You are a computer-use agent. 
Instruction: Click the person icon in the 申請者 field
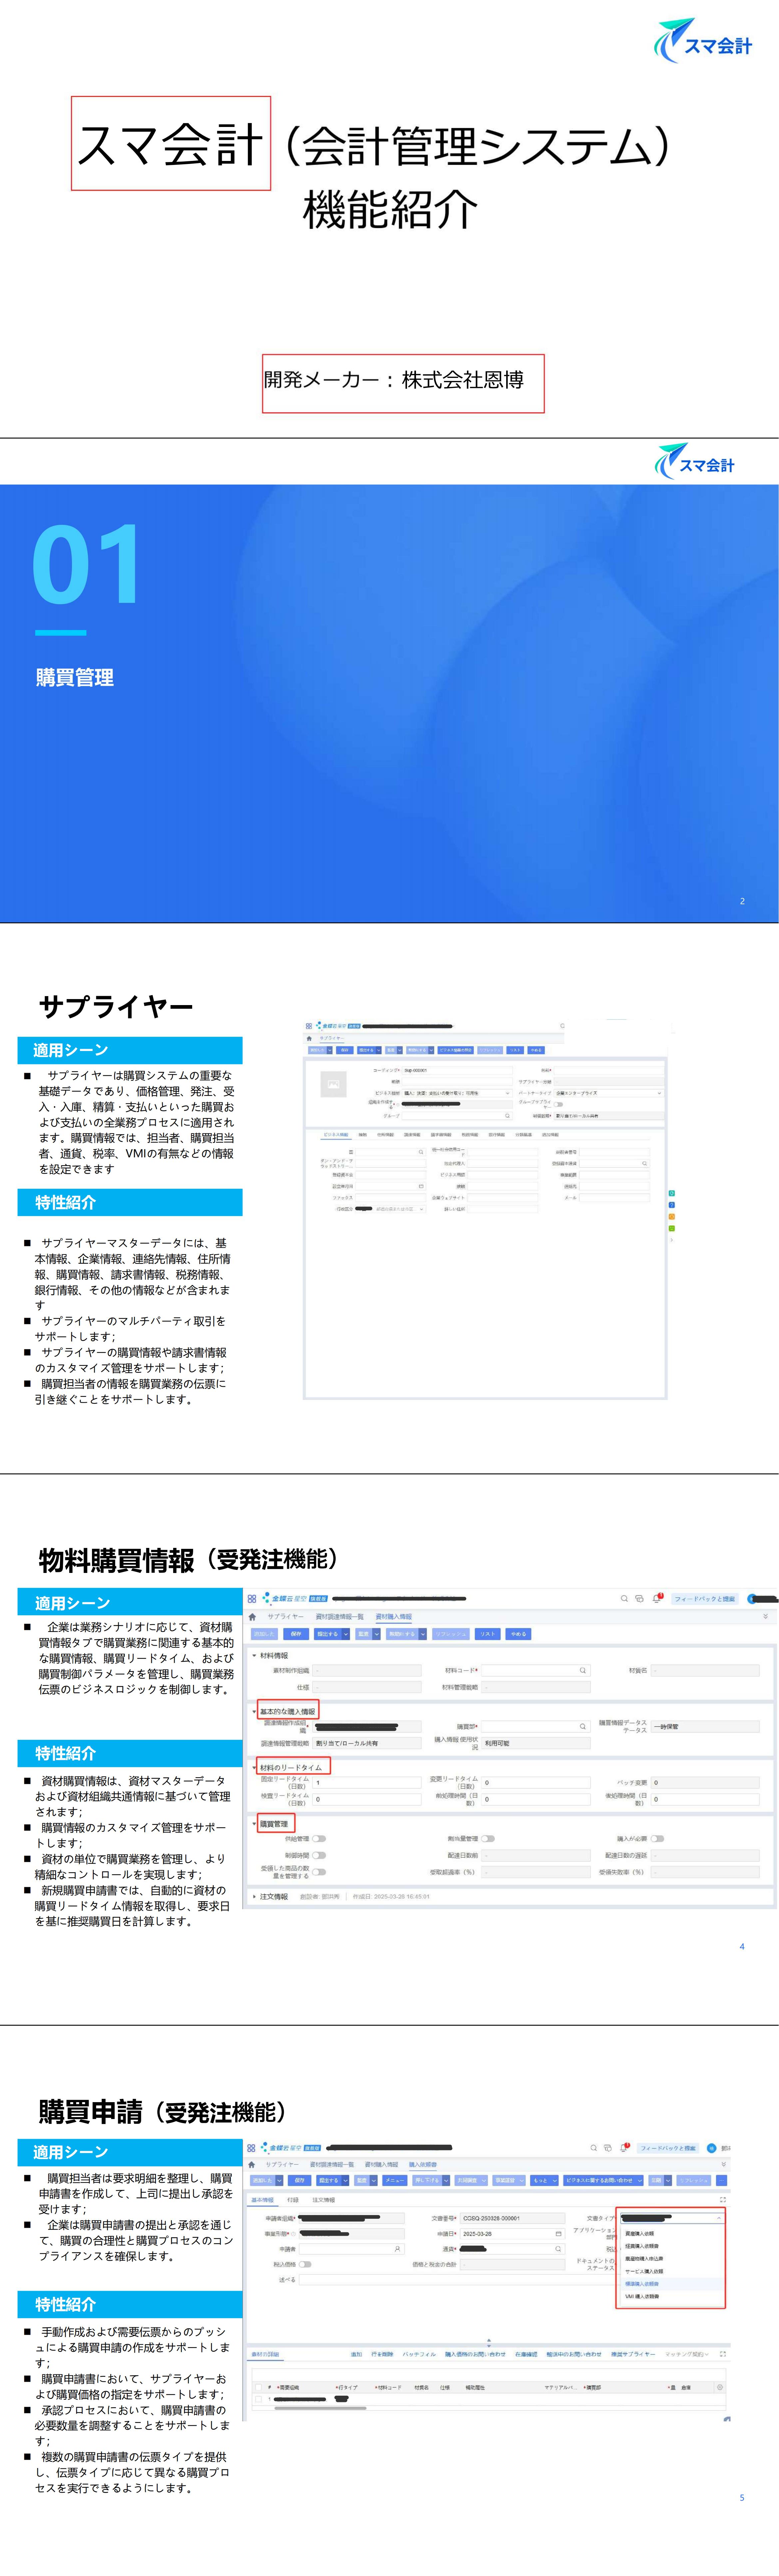coord(397,2249)
